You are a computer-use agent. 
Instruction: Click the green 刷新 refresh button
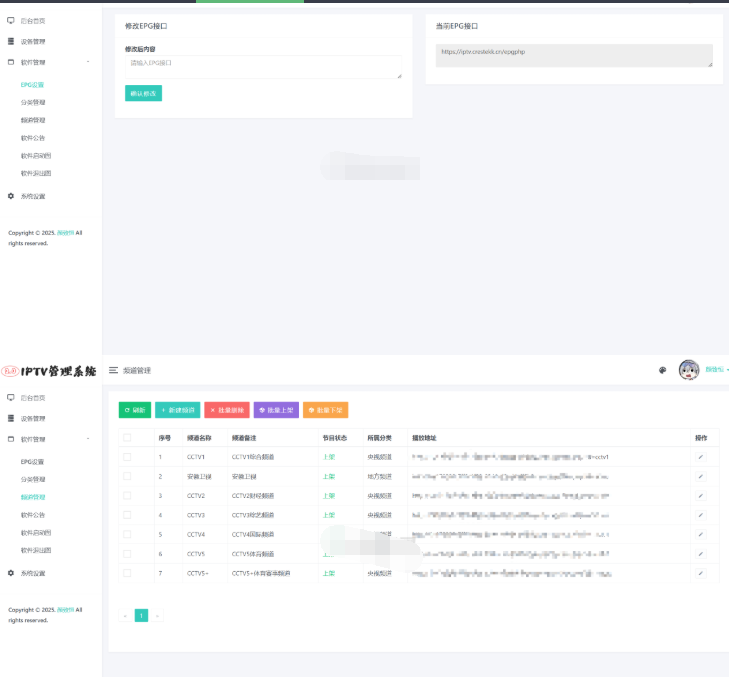(x=135, y=410)
